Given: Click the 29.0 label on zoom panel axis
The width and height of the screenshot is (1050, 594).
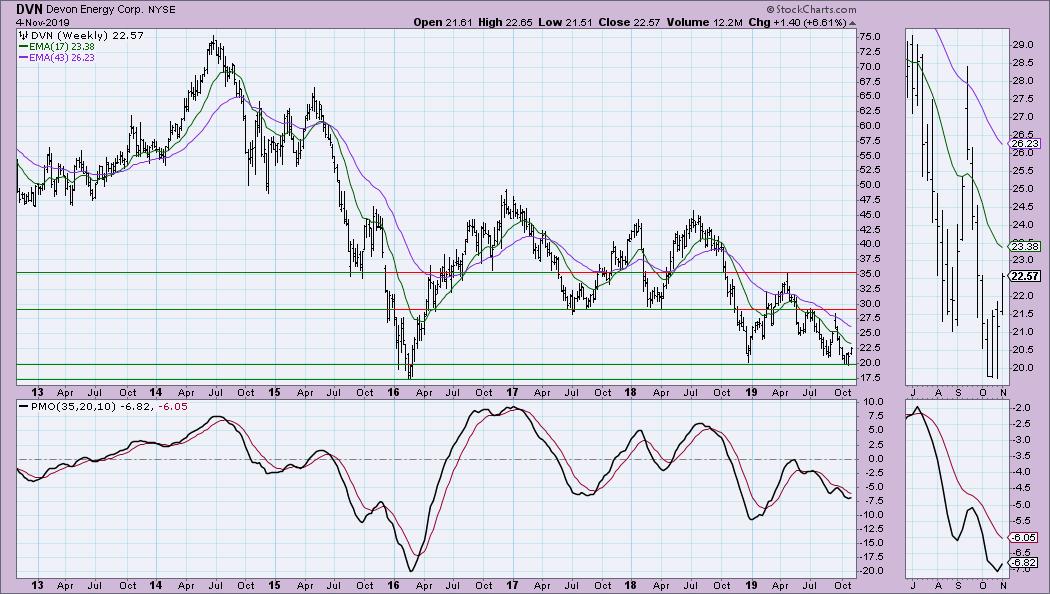Looking at the screenshot, I should 1022,45.
